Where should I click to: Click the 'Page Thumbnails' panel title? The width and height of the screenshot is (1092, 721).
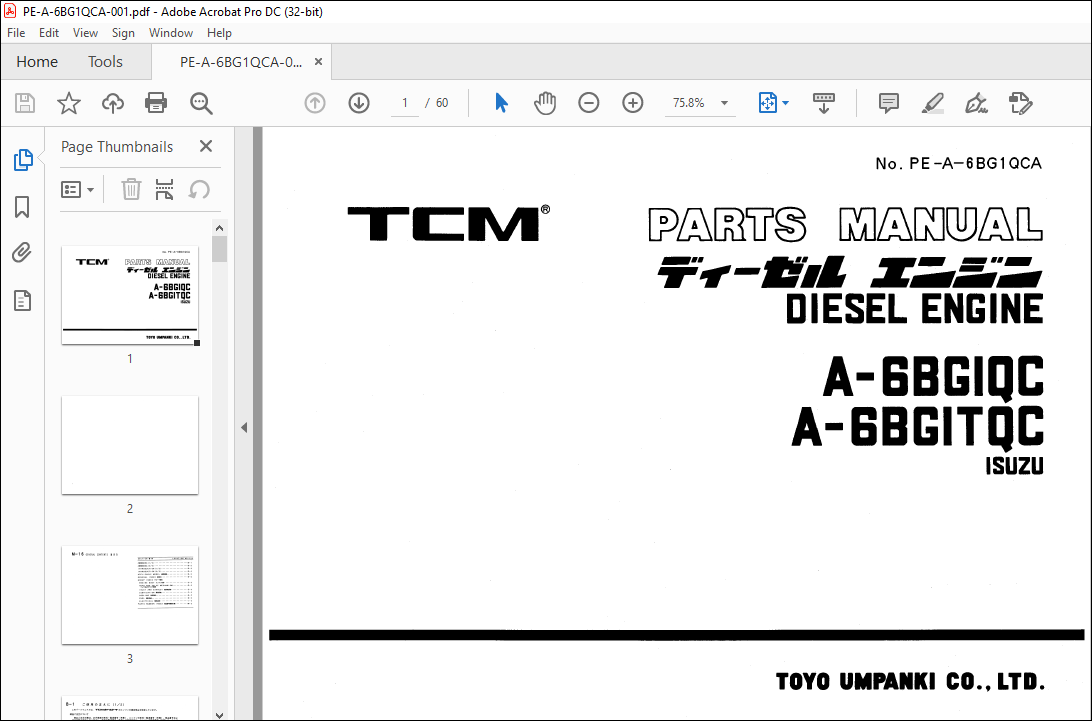tap(117, 147)
